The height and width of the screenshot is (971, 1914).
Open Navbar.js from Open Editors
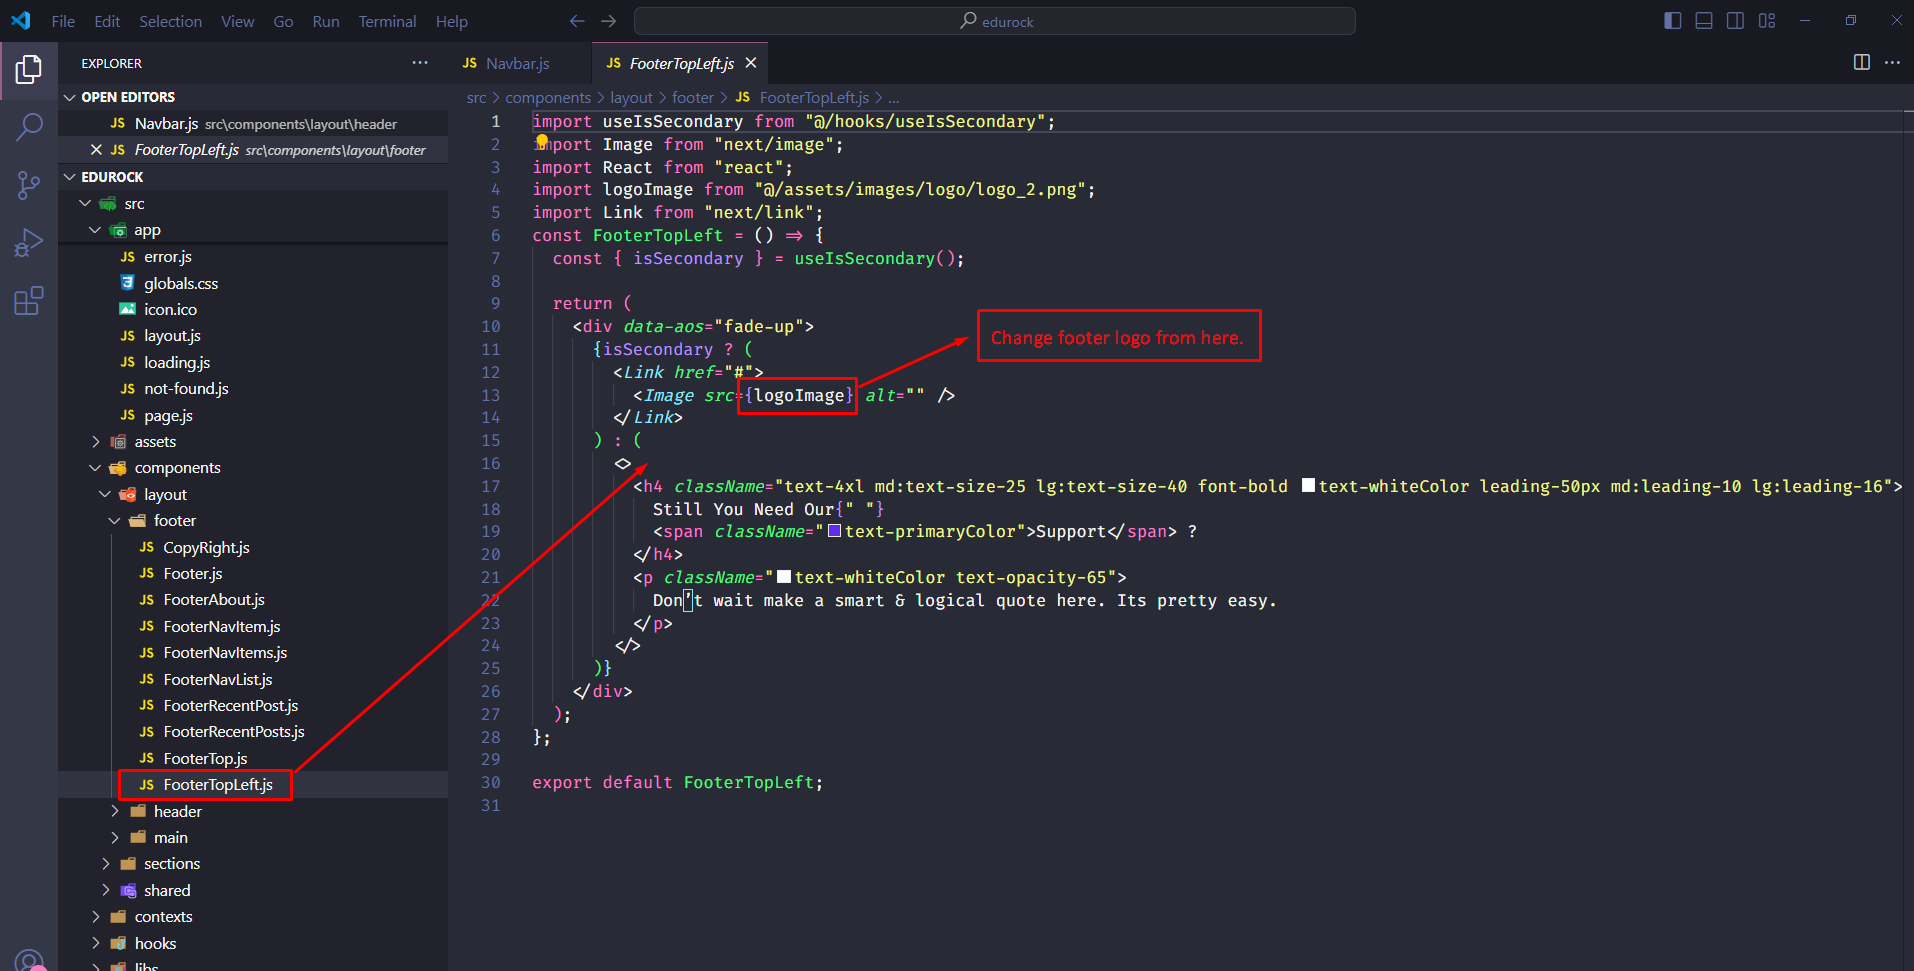click(x=253, y=123)
